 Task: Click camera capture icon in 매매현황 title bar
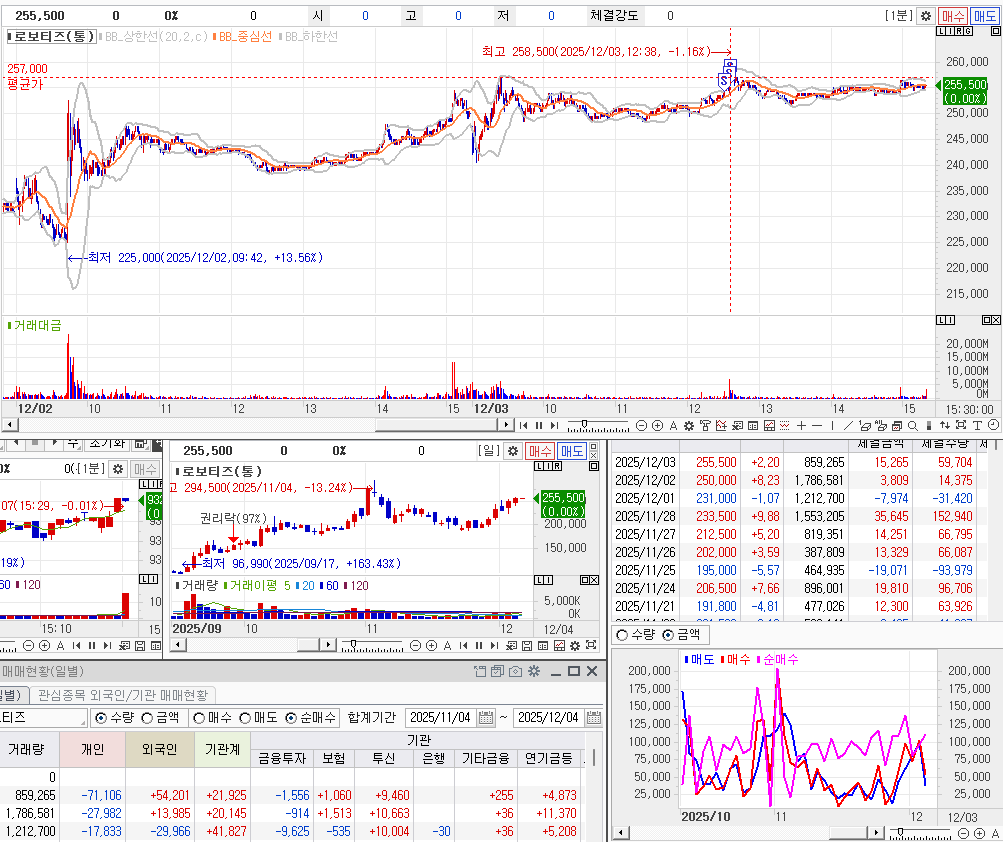pos(516,671)
